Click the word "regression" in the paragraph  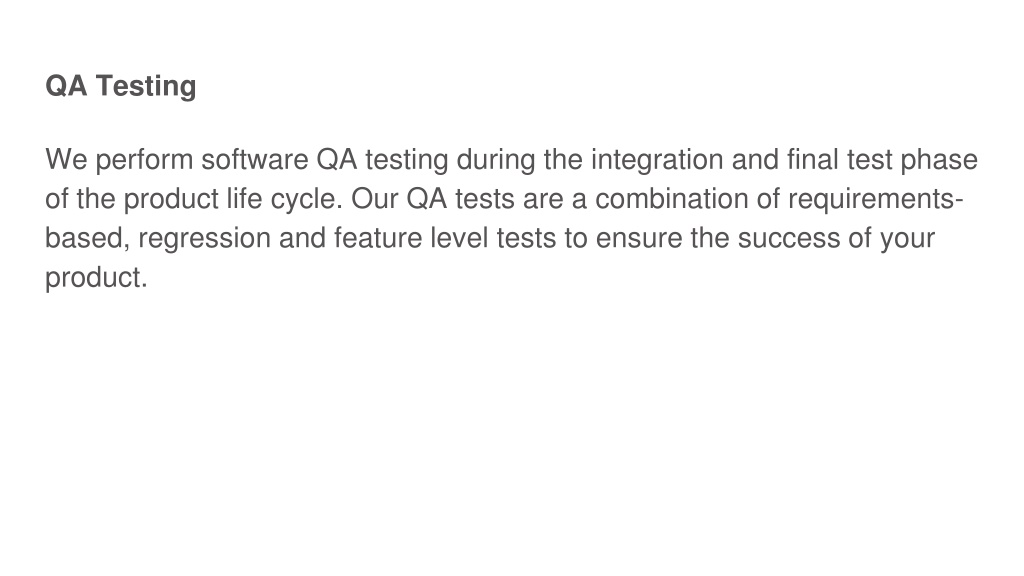tap(204, 239)
